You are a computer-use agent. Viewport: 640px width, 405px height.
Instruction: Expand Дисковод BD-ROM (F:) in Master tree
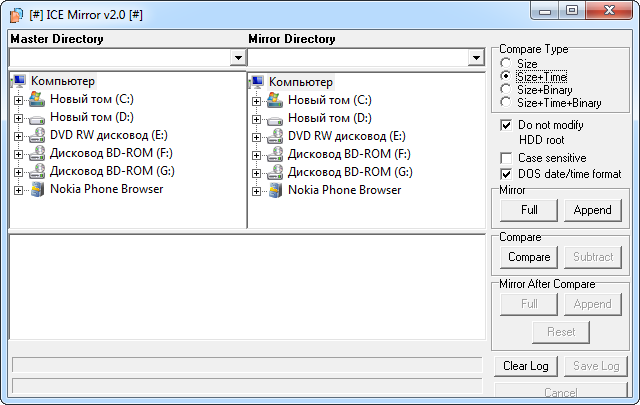click(x=18, y=154)
